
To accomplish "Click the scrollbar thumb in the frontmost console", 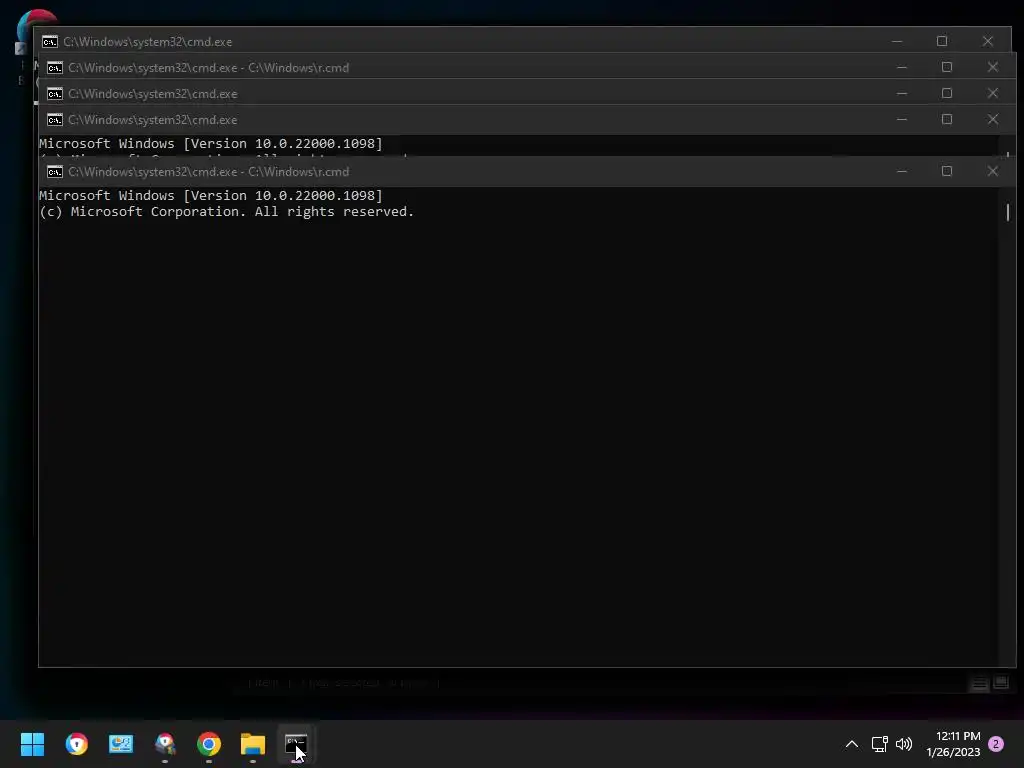I will coord(1008,212).
